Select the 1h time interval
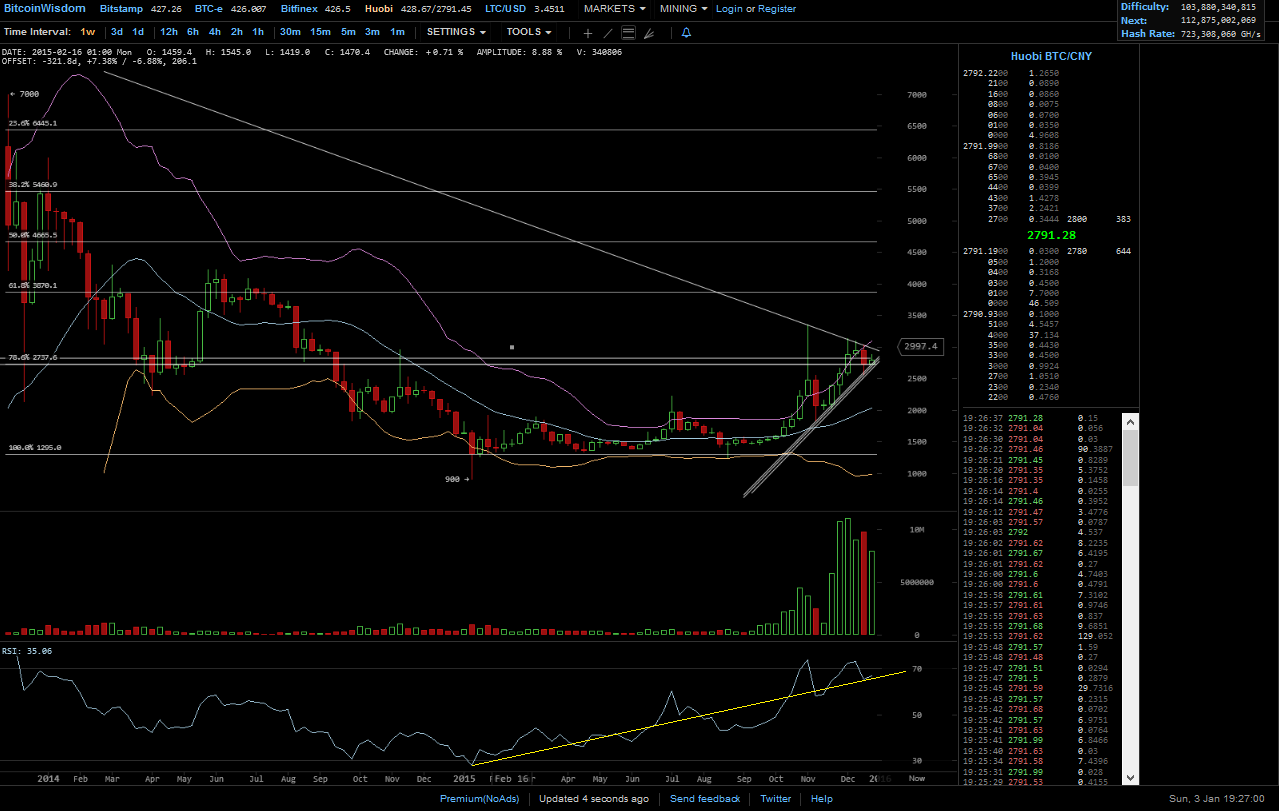 (x=258, y=32)
